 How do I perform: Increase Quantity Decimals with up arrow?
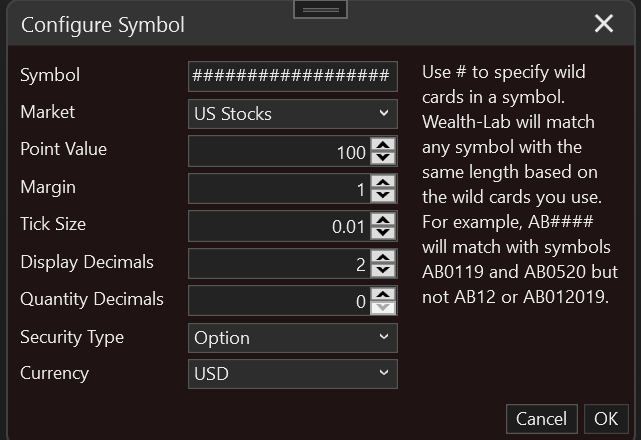click(383, 294)
